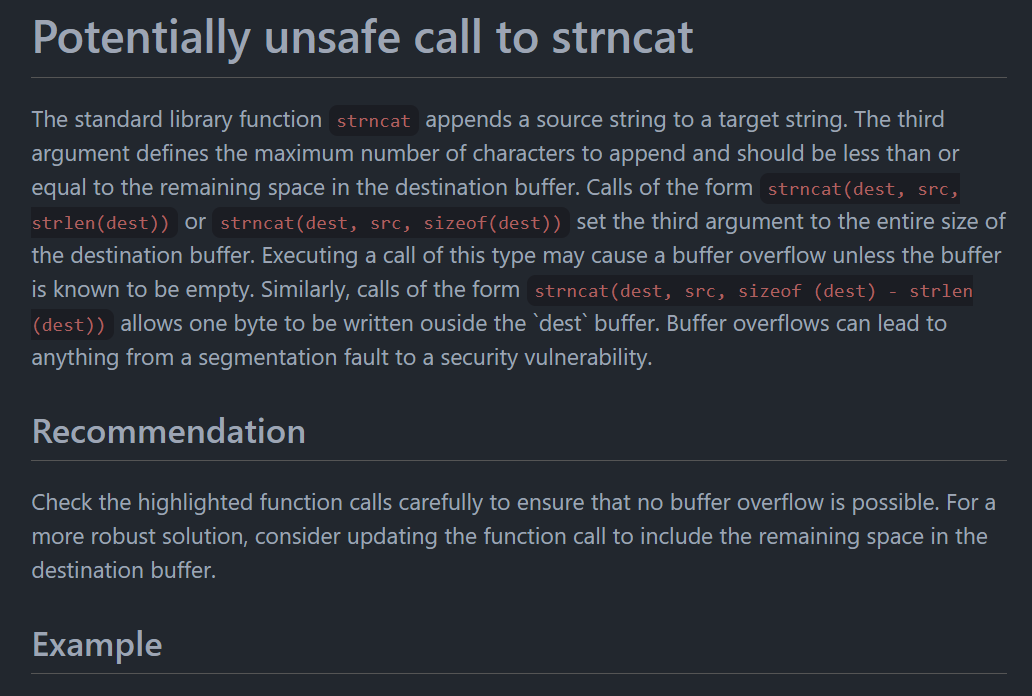The image size is (1032, 696).
Task: Click the Example section heading
Action: pyautogui.click(x=97, y=644)
